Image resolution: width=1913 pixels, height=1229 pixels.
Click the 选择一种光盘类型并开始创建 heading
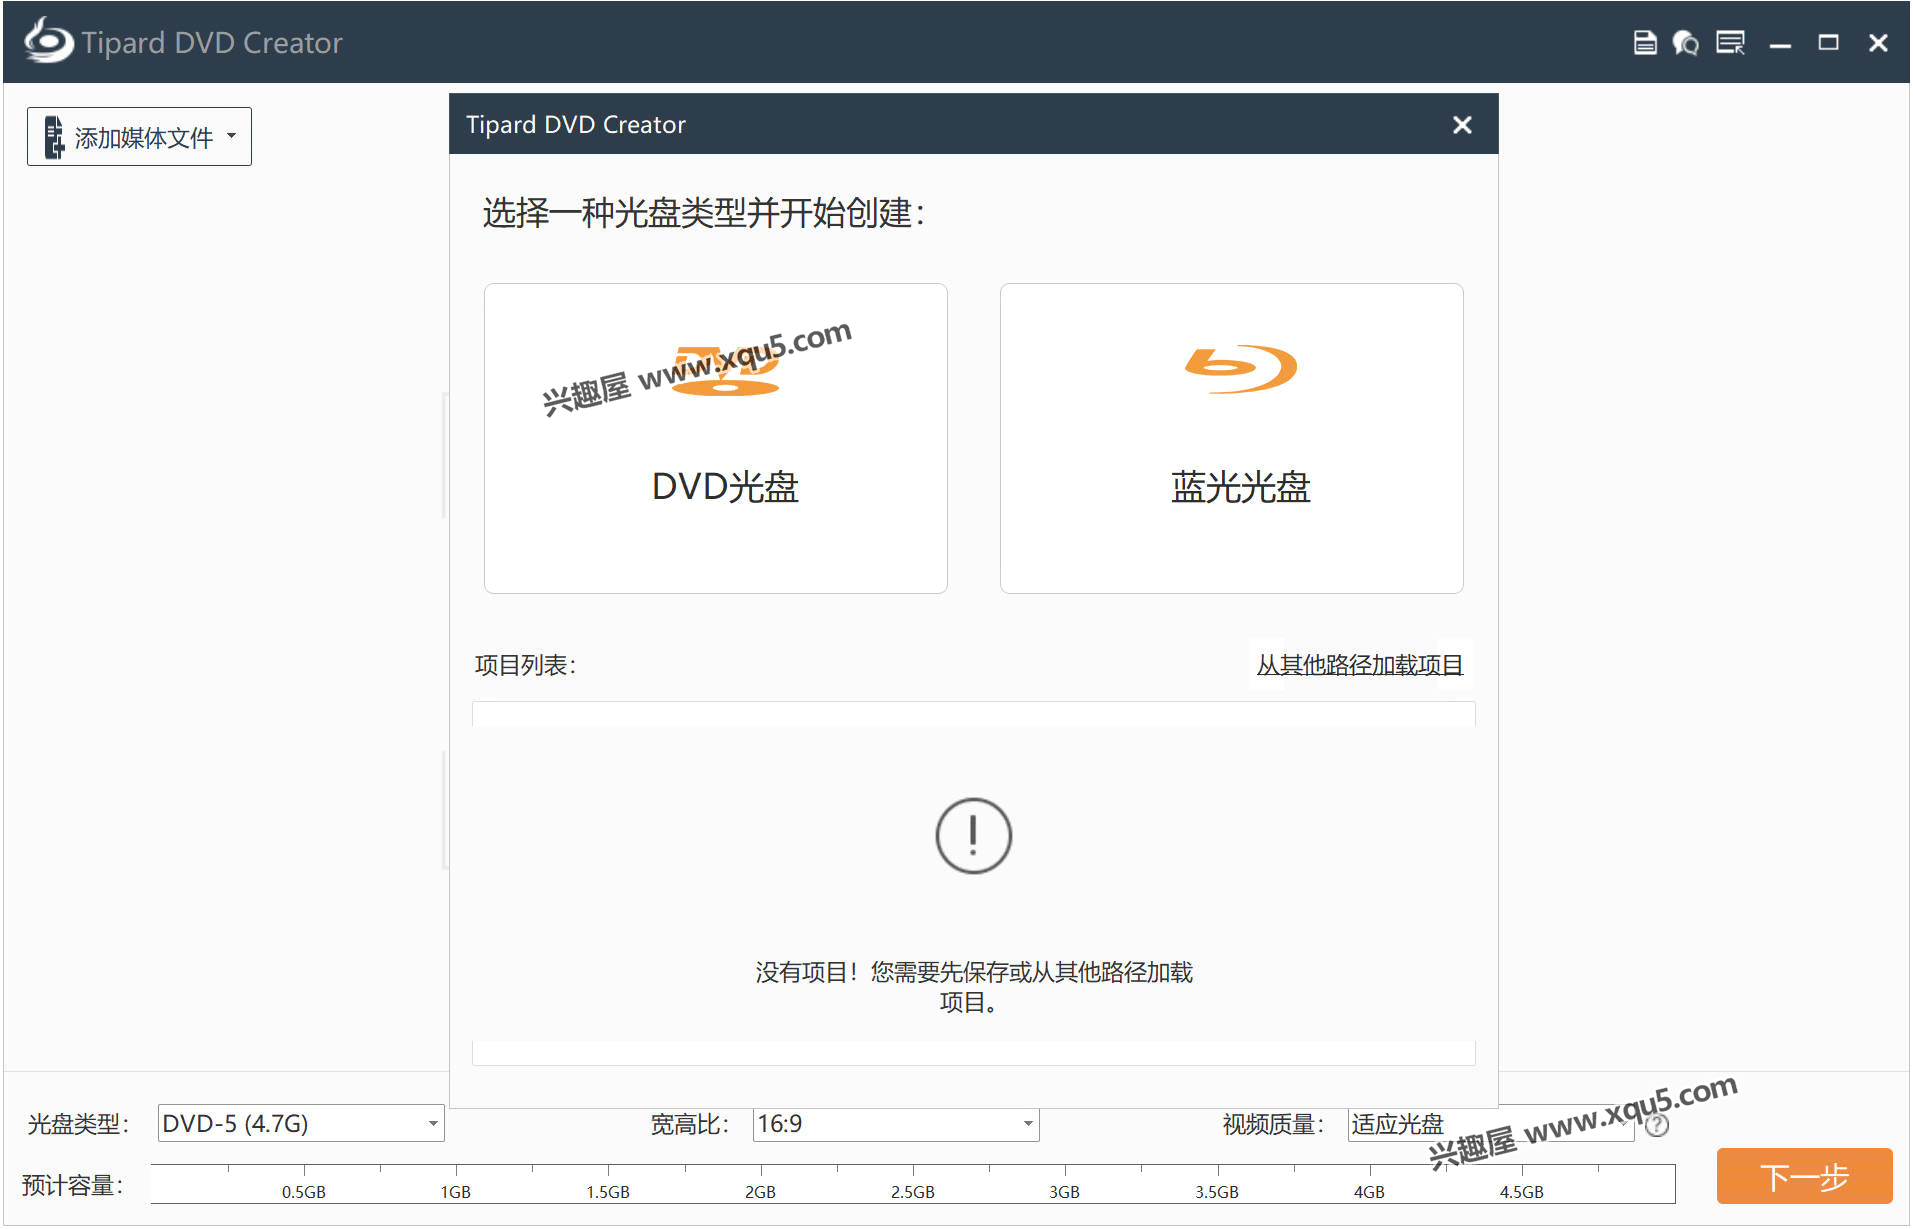[704, 213]
